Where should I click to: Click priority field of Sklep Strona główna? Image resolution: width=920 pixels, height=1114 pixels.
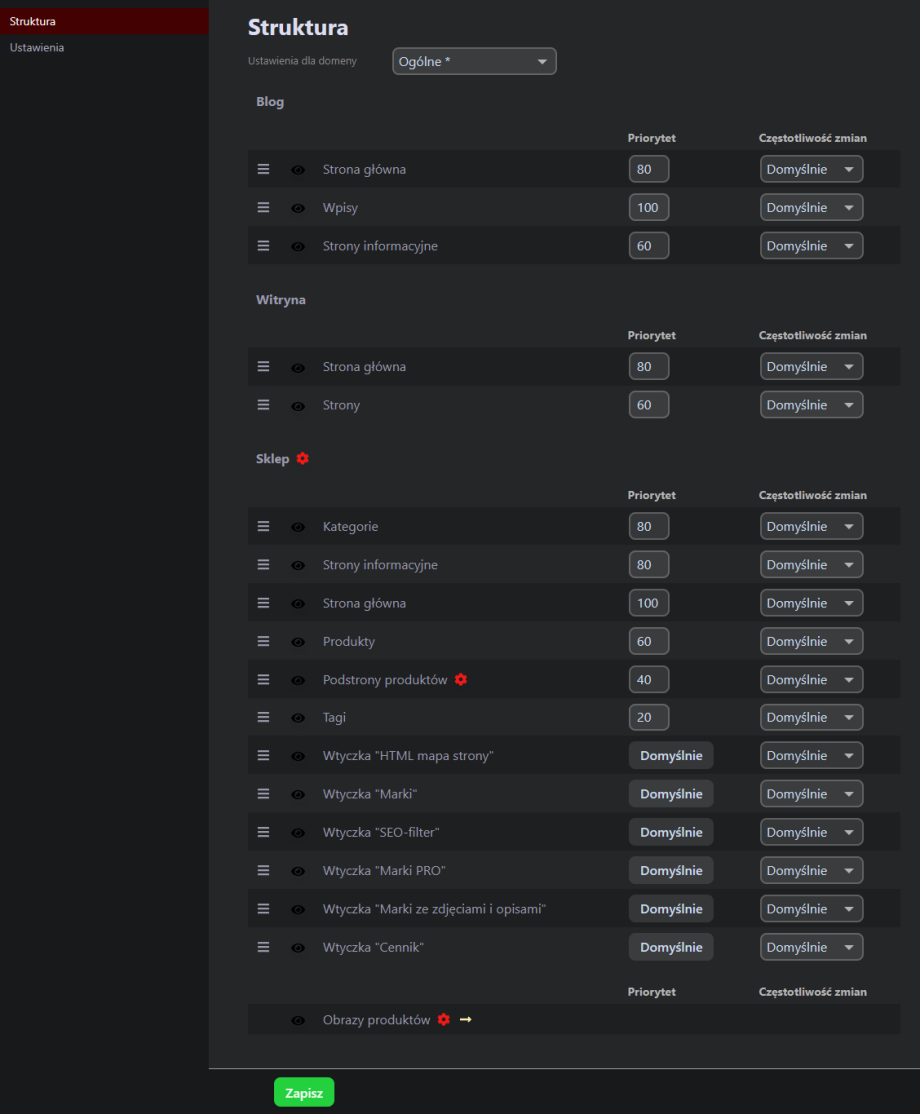click(x=649, y=603)
